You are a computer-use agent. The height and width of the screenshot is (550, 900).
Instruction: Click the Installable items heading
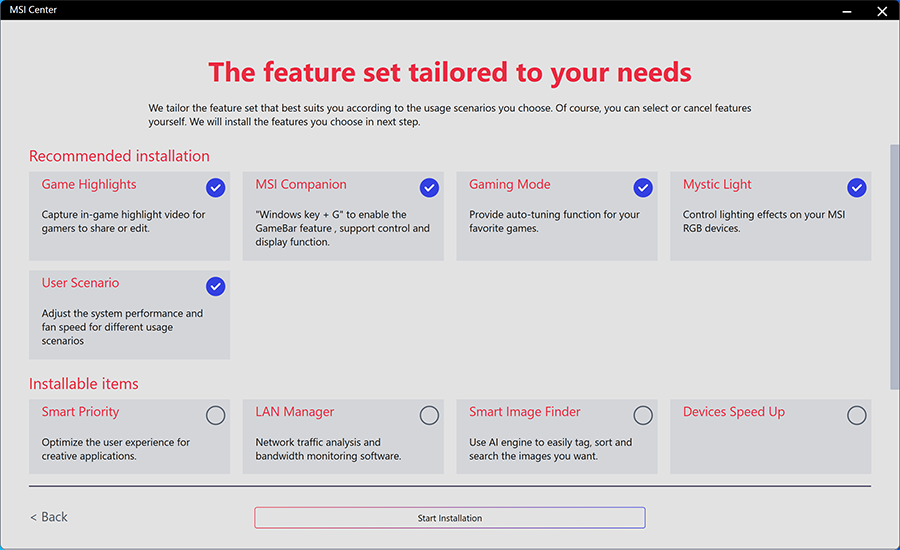(84, 384)
